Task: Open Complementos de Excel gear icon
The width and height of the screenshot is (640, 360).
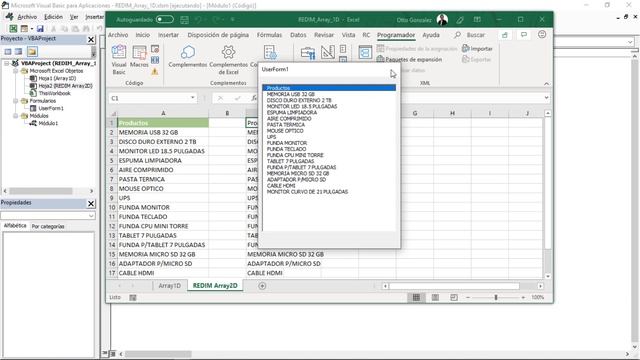Action: pyautogui.click(x=228, y=60)
